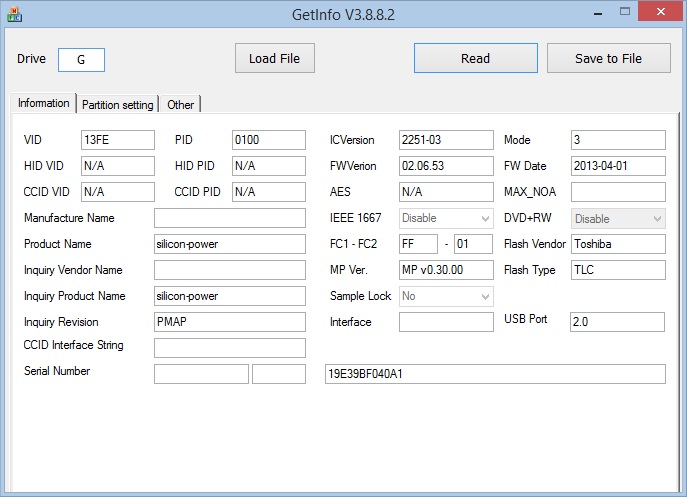Expand the Sample Lock dropdown
687x497 pixels.
(446, 296)
